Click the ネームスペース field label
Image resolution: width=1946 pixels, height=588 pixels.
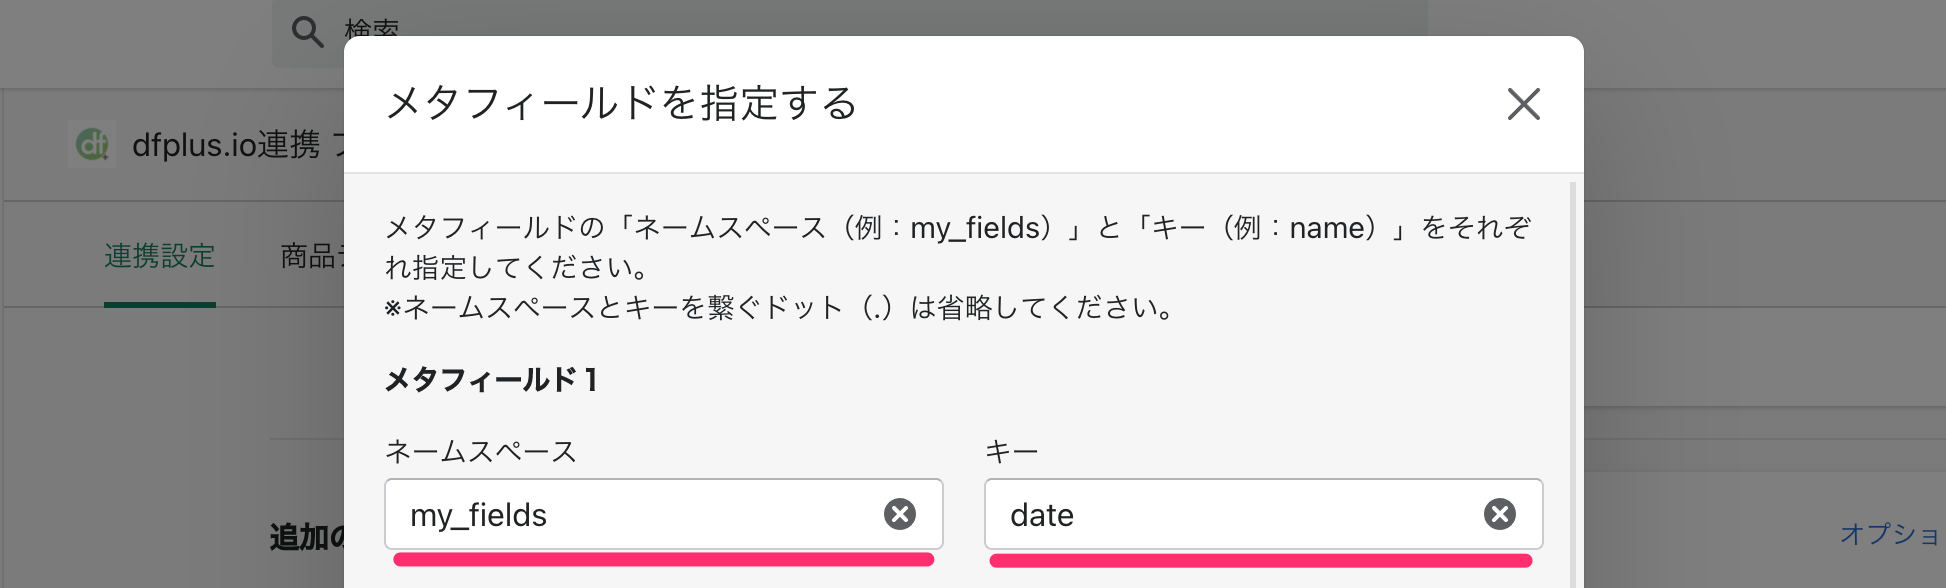481,452
